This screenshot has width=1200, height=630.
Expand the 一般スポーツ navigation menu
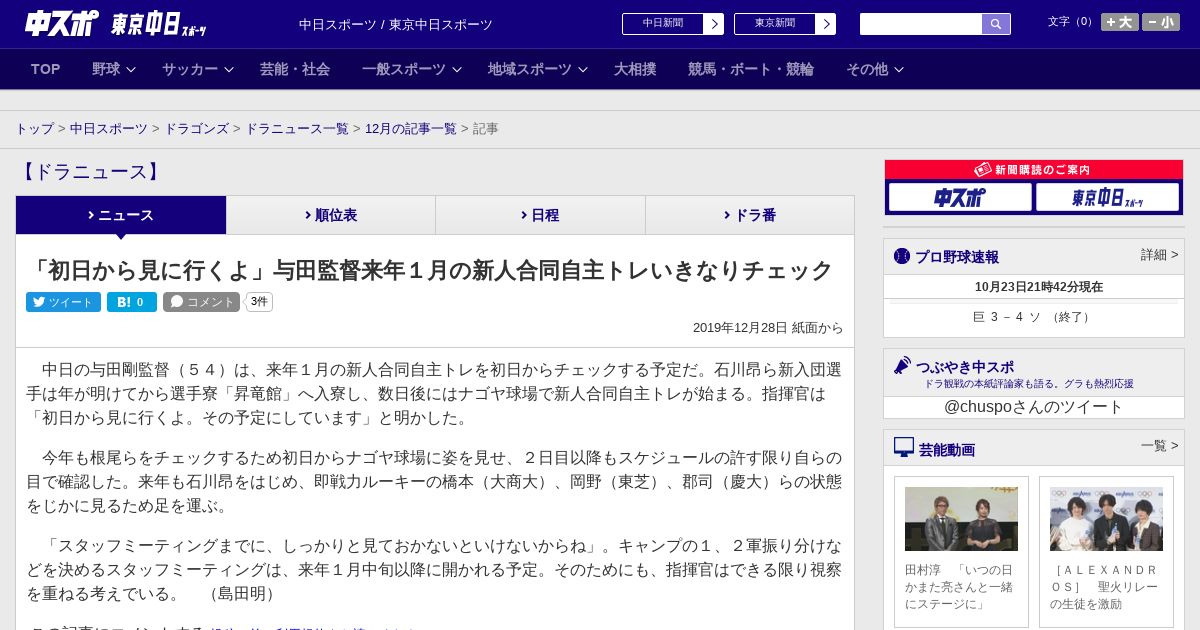coord(411,69)
